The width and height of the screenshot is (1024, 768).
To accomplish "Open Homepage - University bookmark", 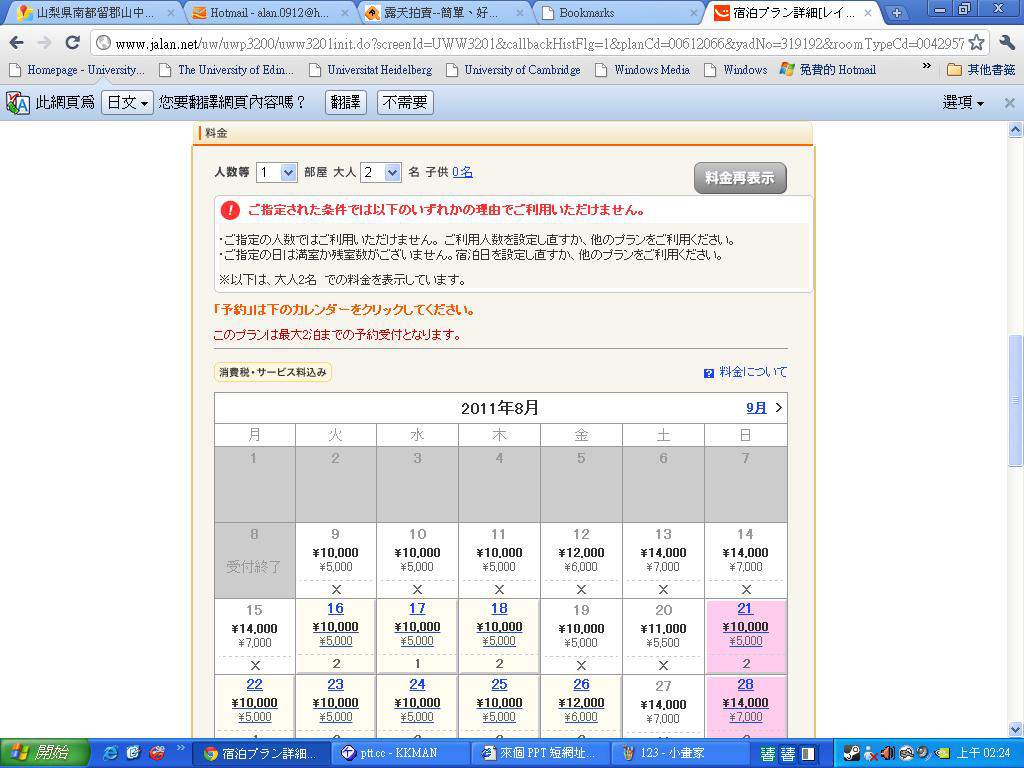I will coord(76,70).
